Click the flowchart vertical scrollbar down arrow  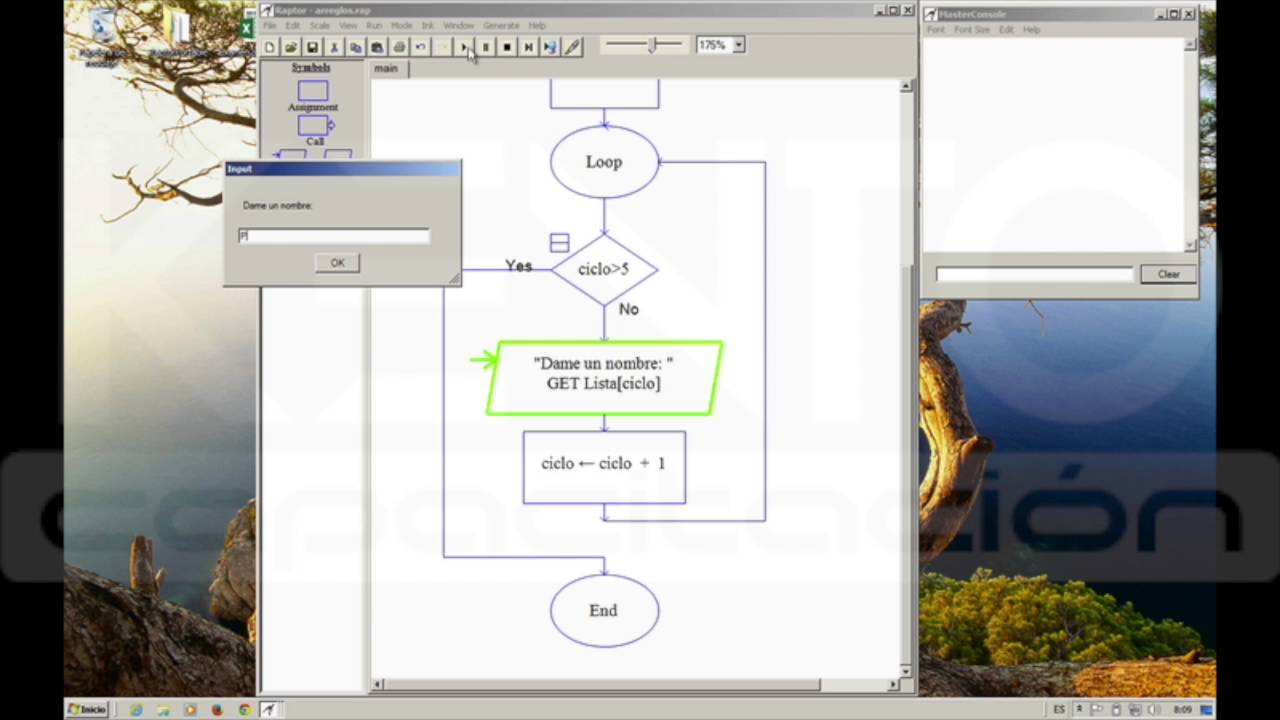tap(906, 672)
